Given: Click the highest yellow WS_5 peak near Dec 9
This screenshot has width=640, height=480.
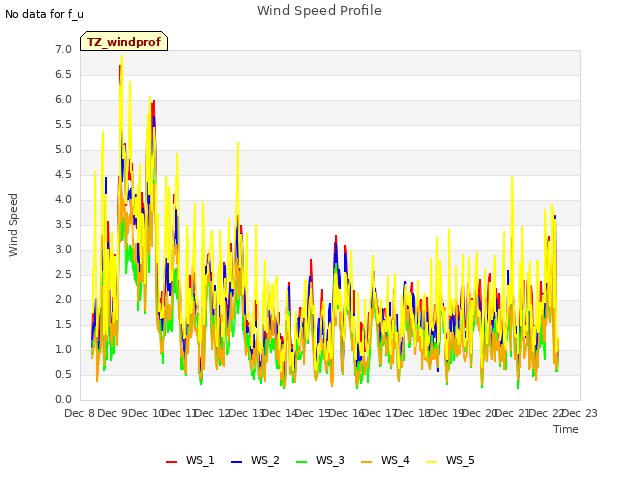Looking at the screenshot, I should coord(122,56).
